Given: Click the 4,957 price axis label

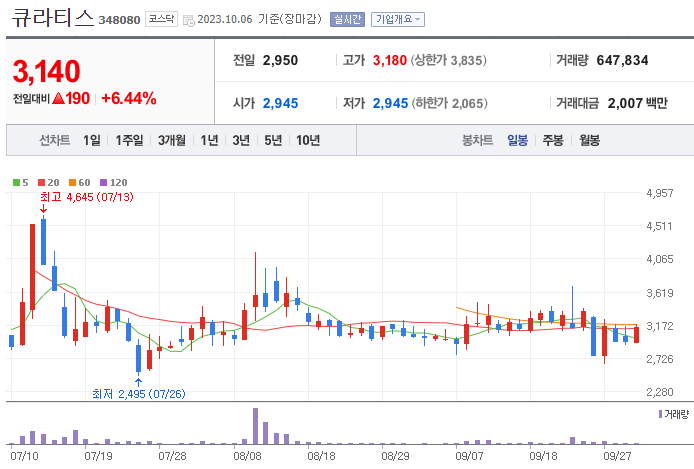Looking at the screenshot, I should pyautogui.click(x=659, y=193).
